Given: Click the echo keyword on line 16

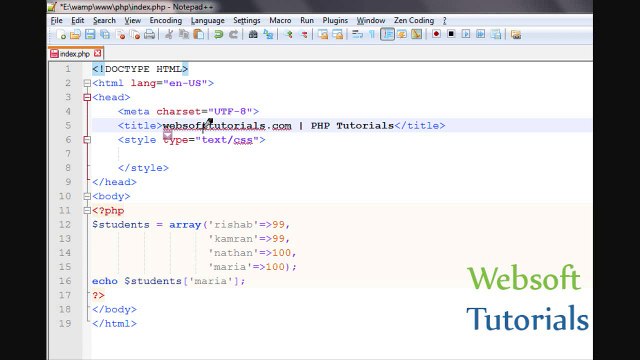Looking at the screenshot, I should point(104,281).
